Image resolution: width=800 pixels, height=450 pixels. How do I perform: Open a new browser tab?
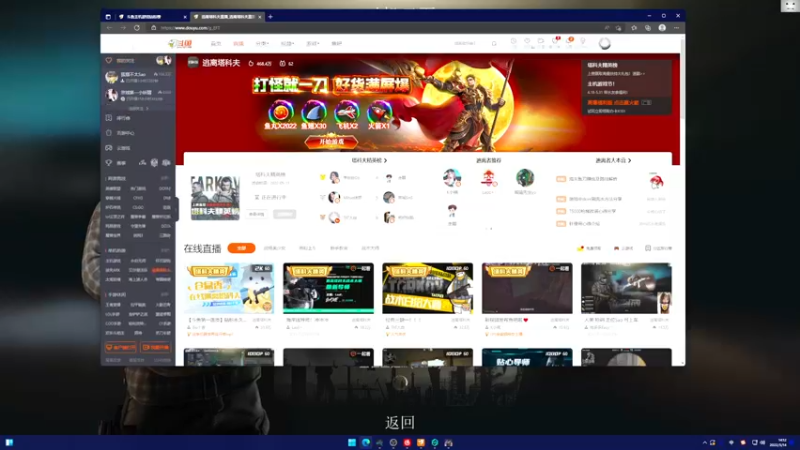(270, 17)
